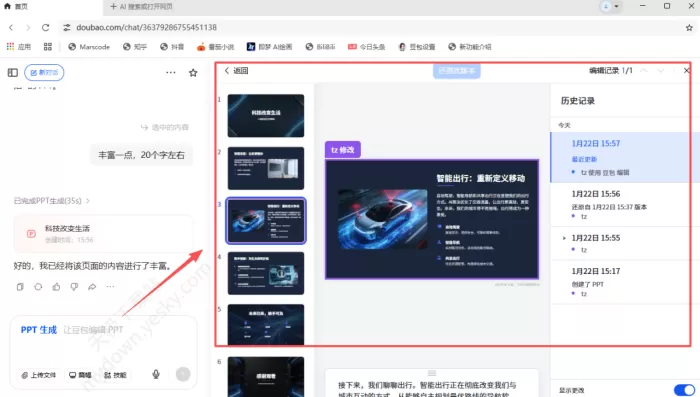700x397 pixels.
Task: Open the Marscode bookmark
Action: [x=89, y=46]
